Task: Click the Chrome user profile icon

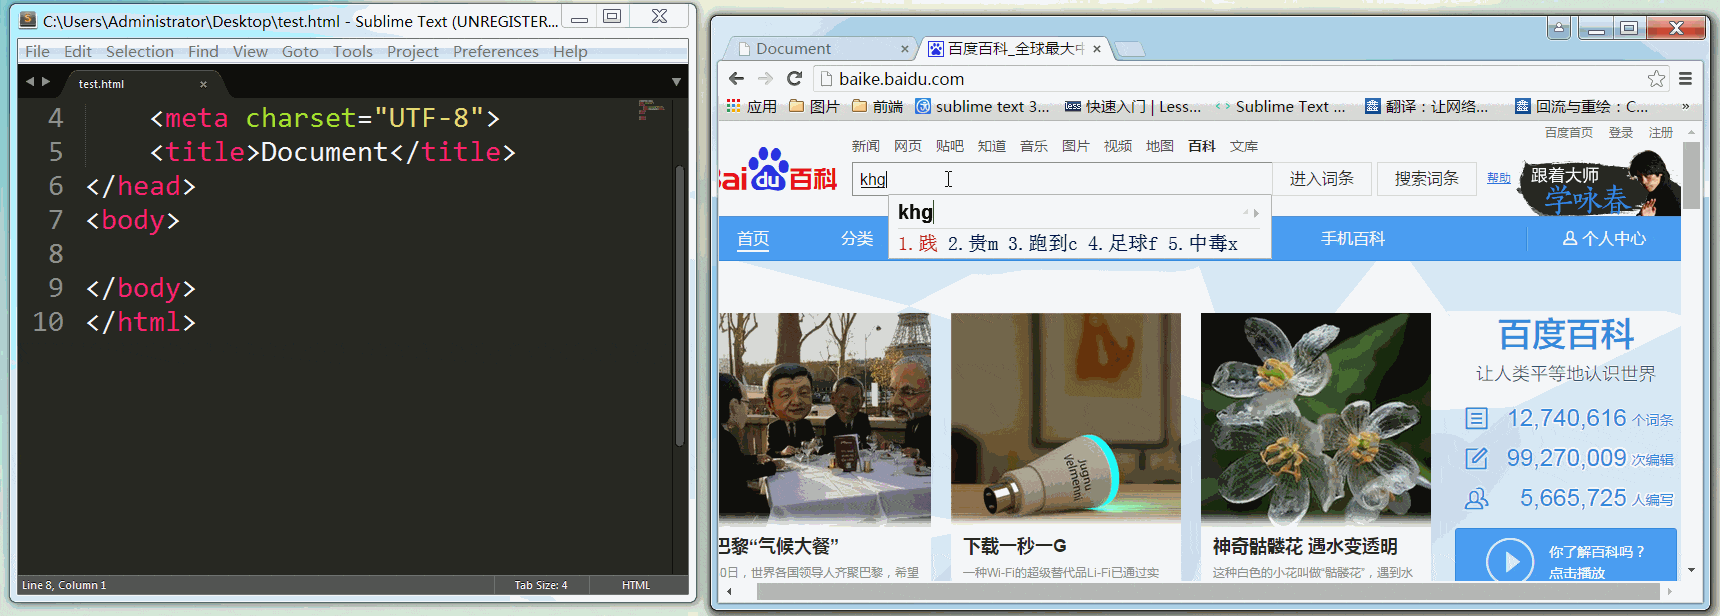Action: coord(1558,28)
